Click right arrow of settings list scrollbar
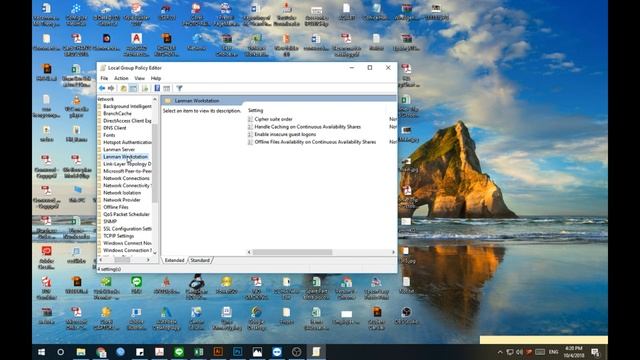The width and height of the screenshot is (640, 360). 393,252
